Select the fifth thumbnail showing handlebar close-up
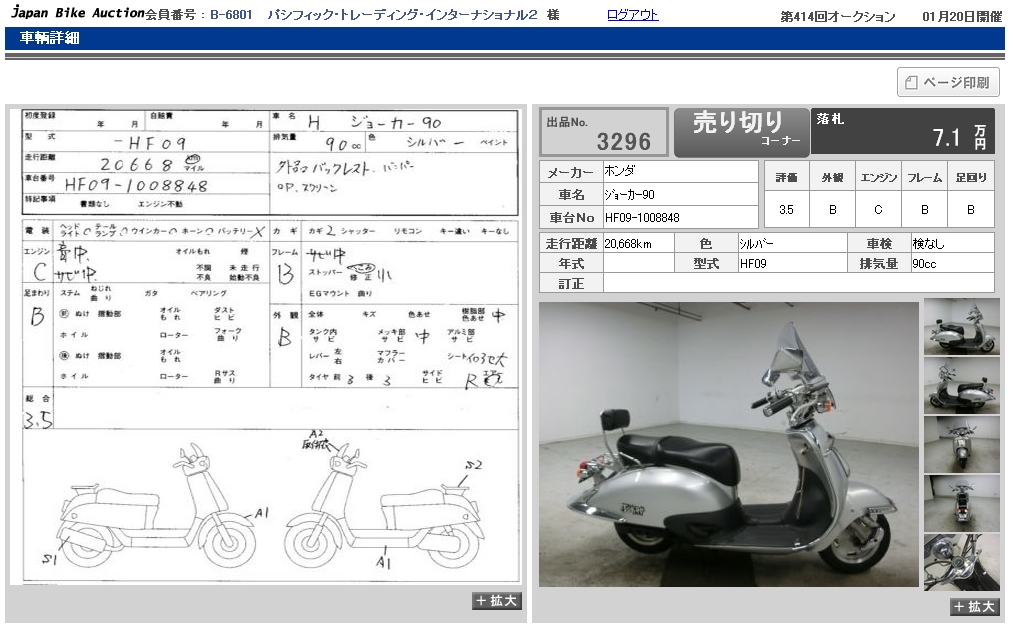This screenshot has height=630, width=1013. click(961, 562)
